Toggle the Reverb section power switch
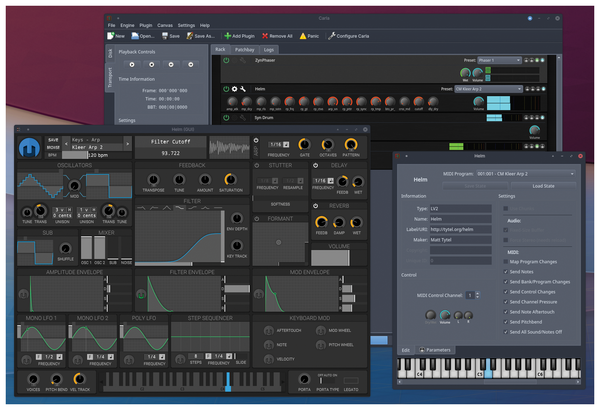600x410 pixels. [316, 206]
